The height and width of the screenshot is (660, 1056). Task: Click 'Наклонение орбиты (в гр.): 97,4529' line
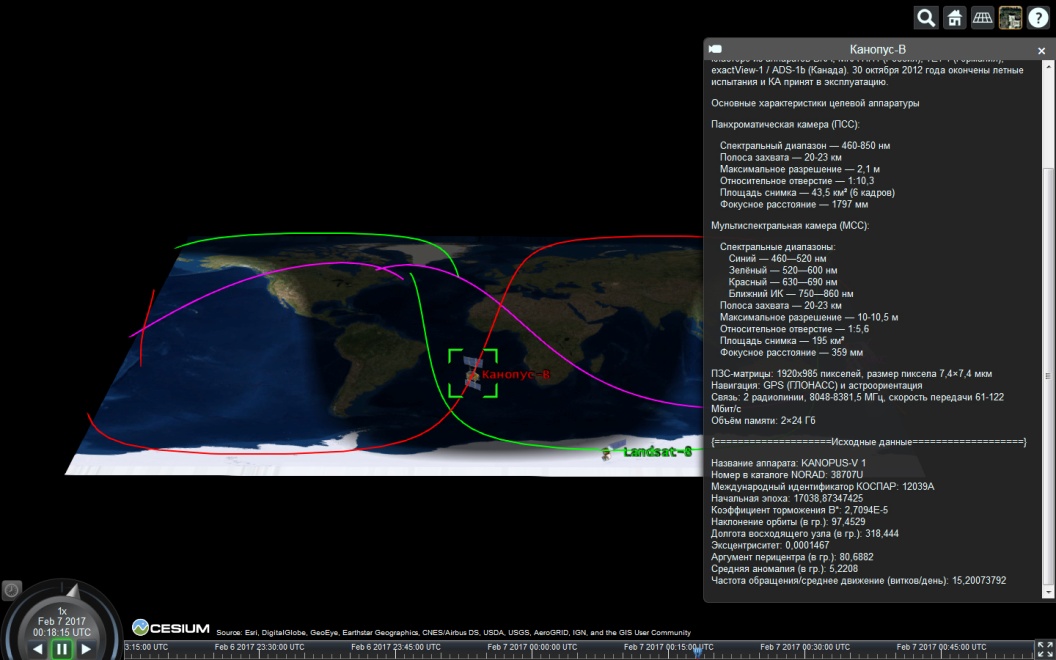point(788,522)
